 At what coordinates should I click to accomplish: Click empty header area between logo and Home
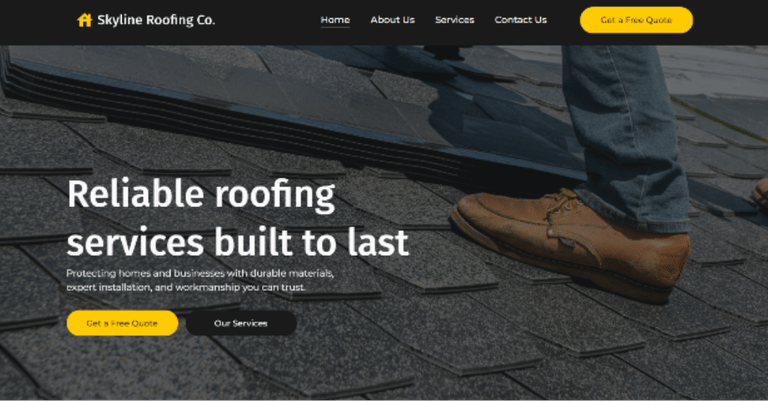point(267,20)
